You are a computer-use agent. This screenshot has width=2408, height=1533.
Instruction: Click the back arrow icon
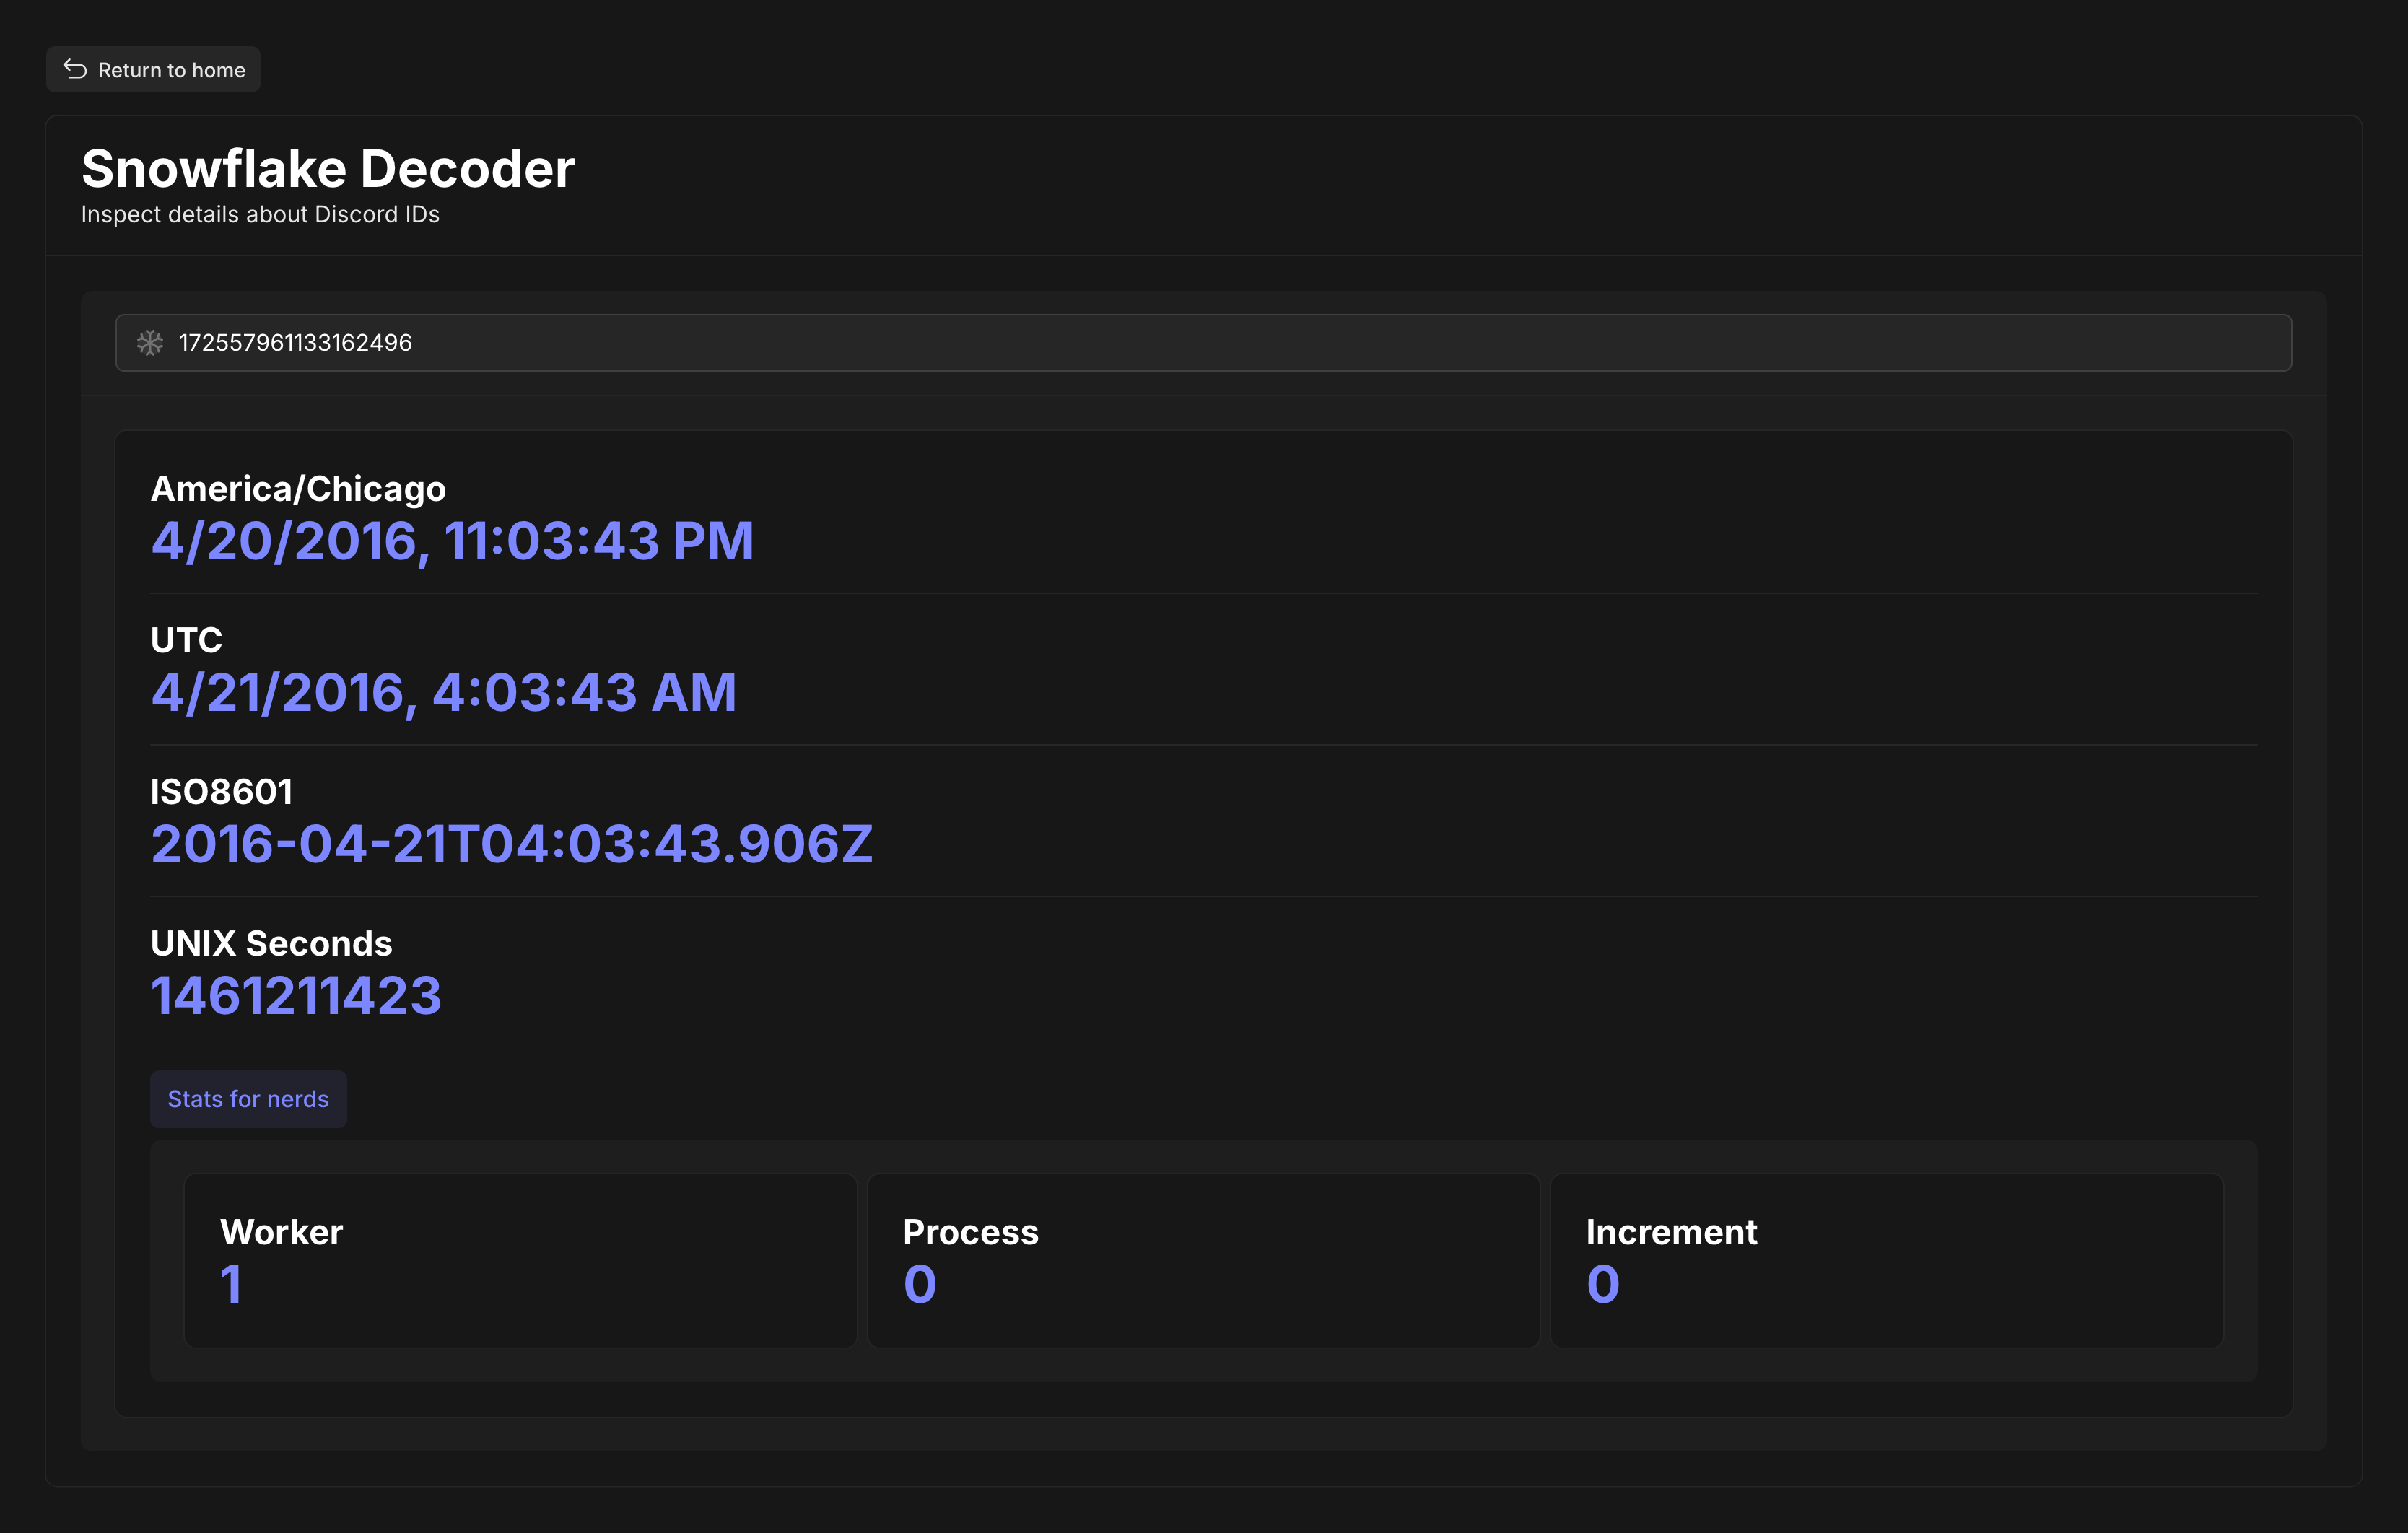75,69
